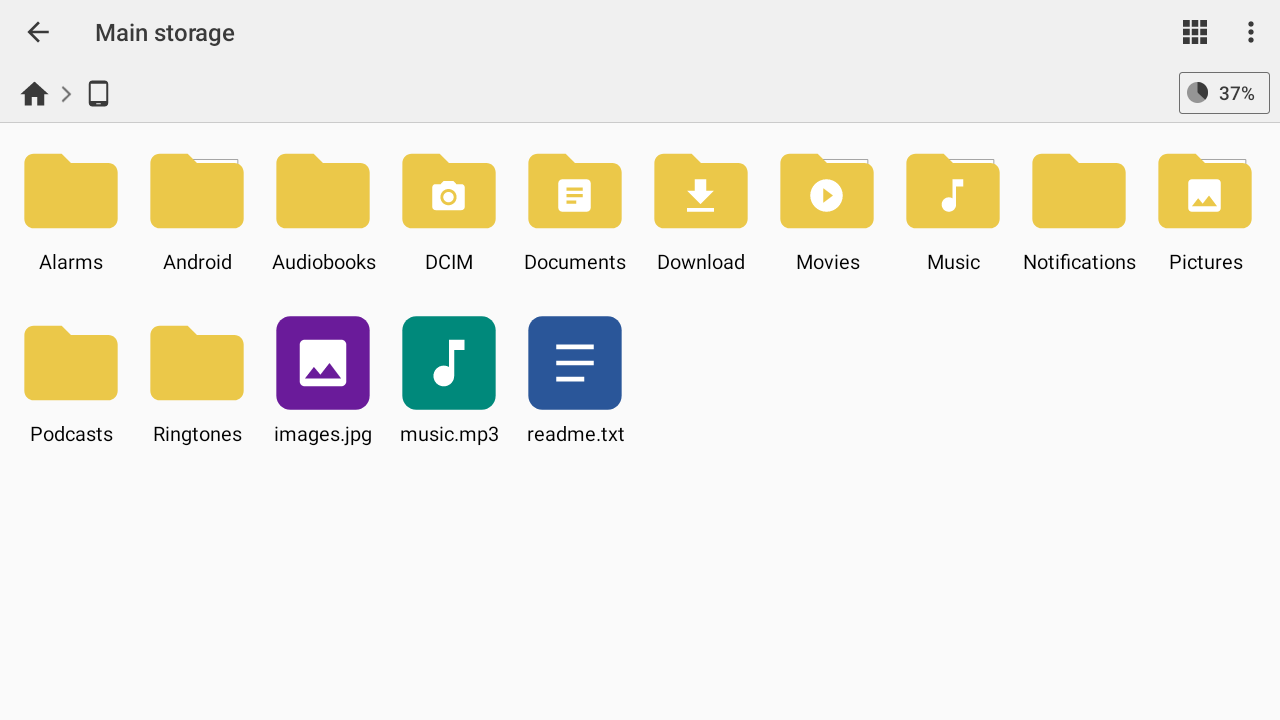Open the images.jpg picture file
The height and width of the screenshot is (720, 1280).
coord(323,363)
